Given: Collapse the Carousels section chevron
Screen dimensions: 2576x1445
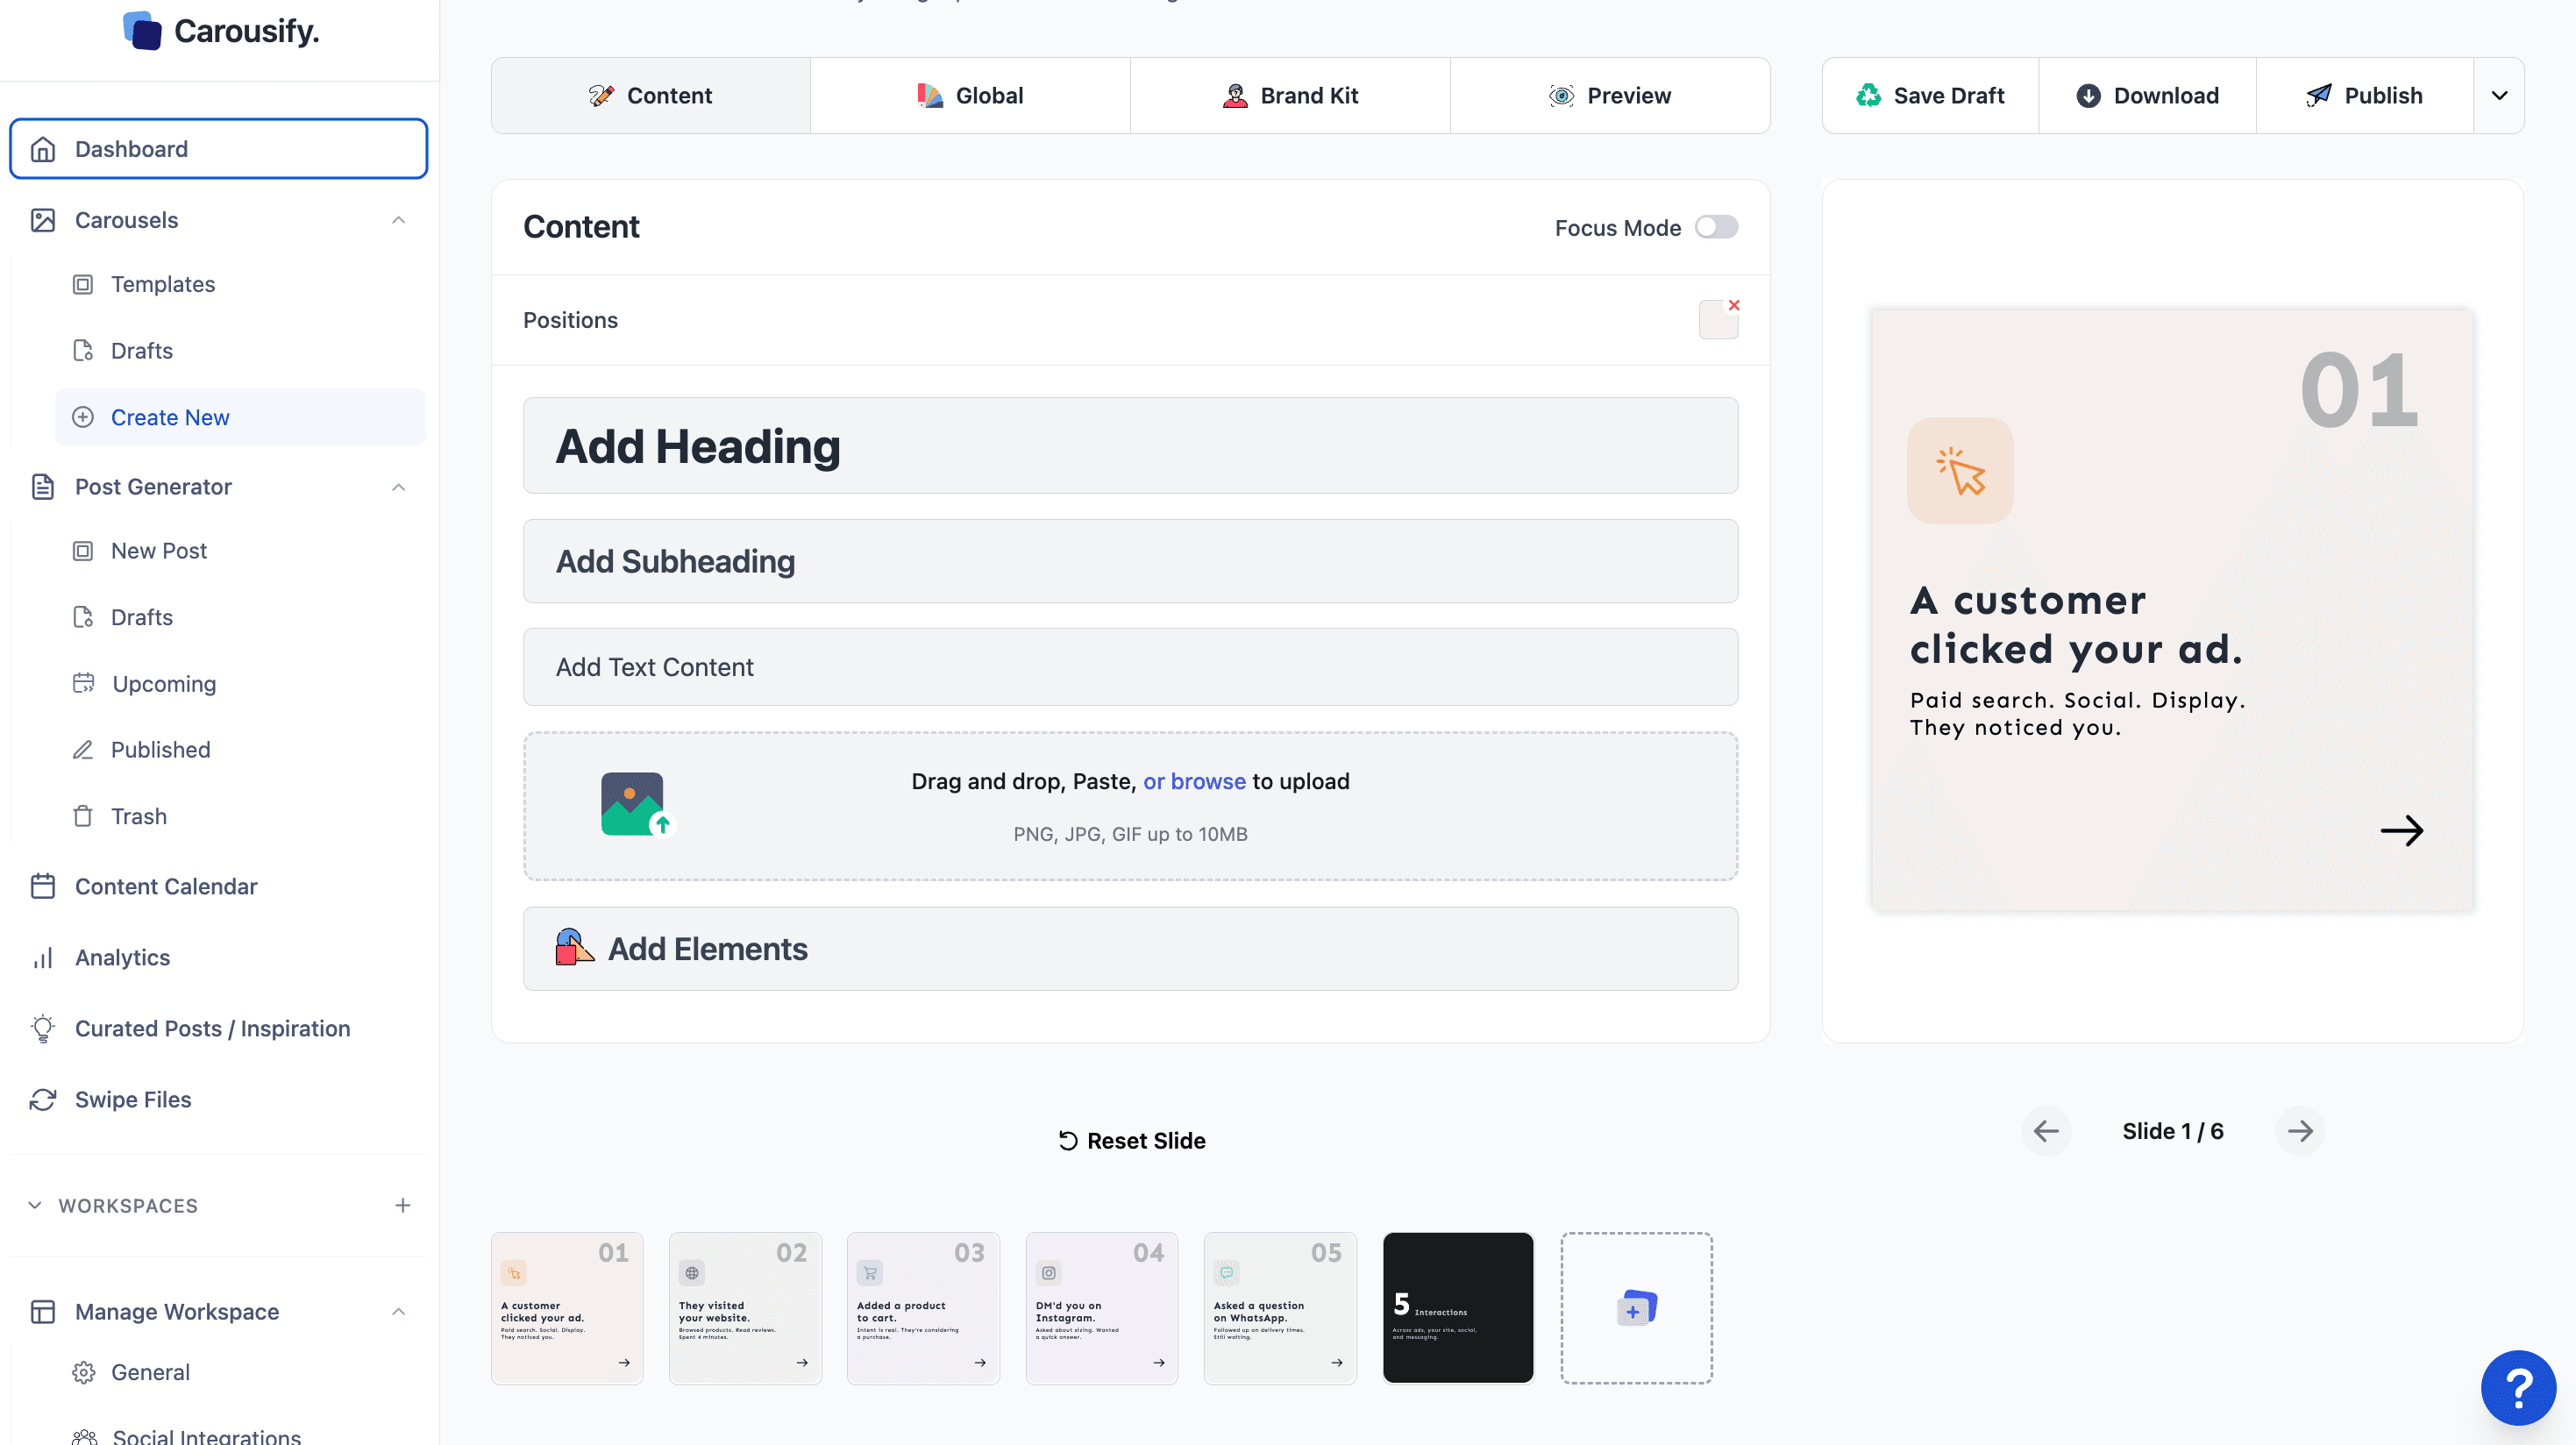Looking at the screenshot, I should point(398,220).
